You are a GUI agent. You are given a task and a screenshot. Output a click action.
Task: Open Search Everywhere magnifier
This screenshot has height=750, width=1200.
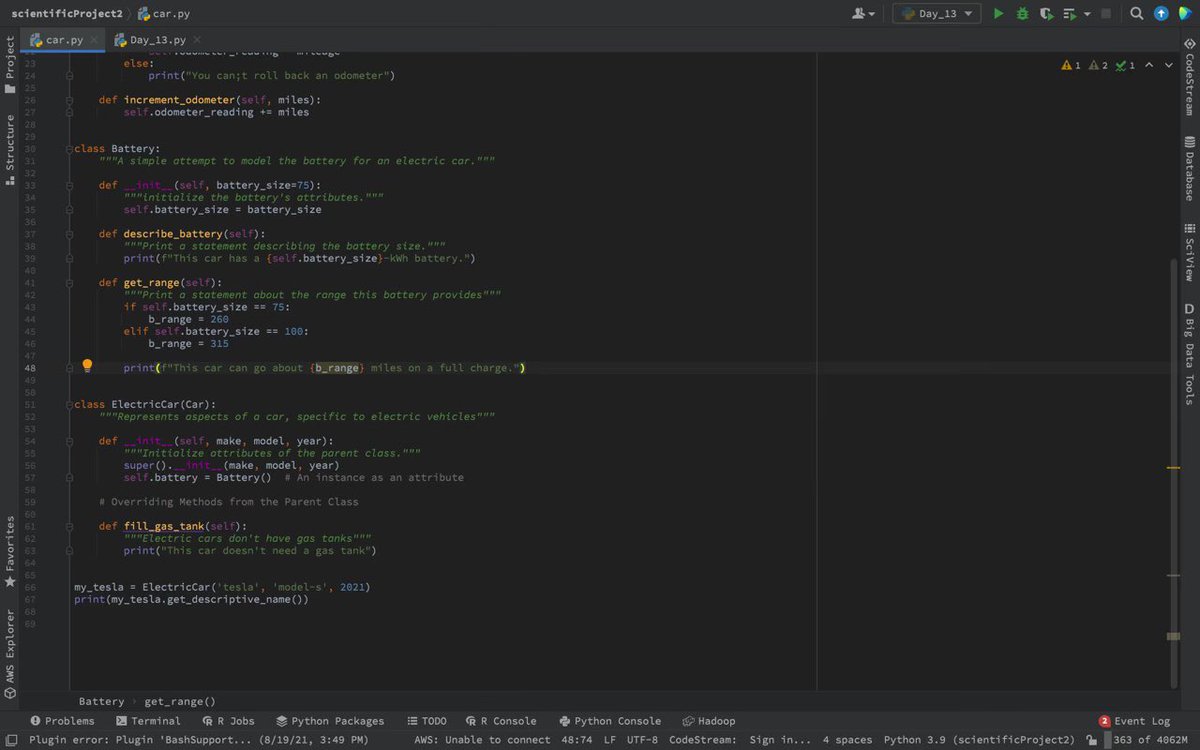tap(1137, 14)
